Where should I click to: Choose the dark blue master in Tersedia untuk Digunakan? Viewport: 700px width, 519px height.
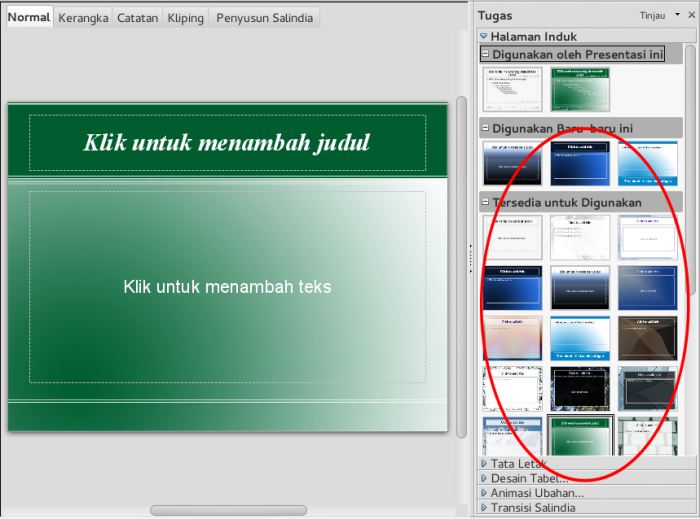point(512,288)
